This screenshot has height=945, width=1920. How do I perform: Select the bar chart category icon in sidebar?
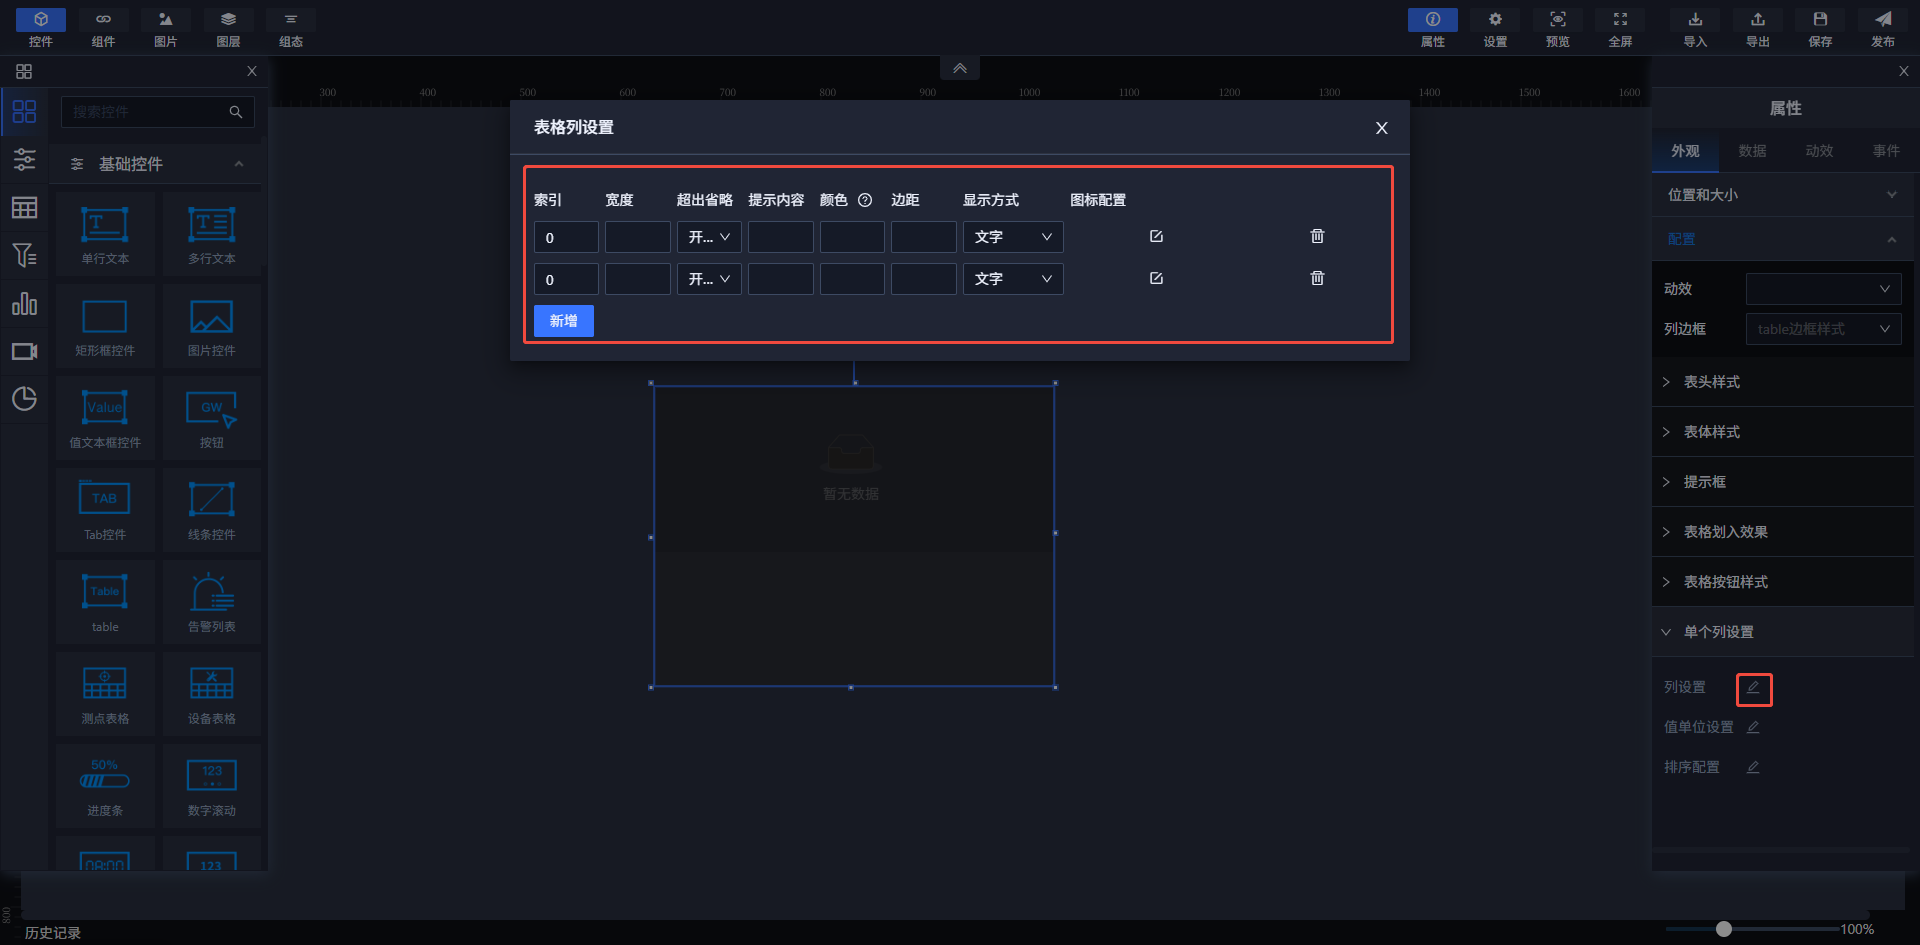click(24, 303)
